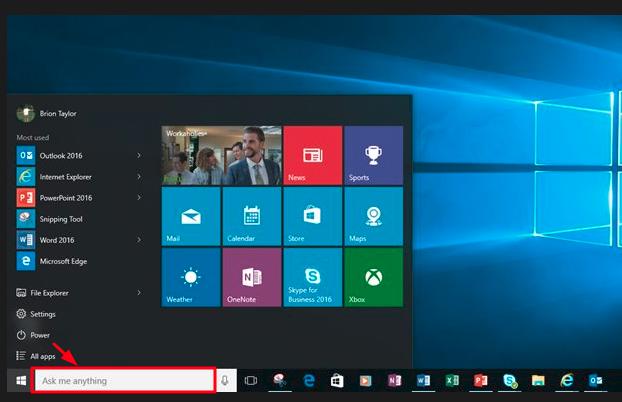The width and height of the screenshot is (622, 402).
Task: Open the Xbox tile
Action: (374, 277)
